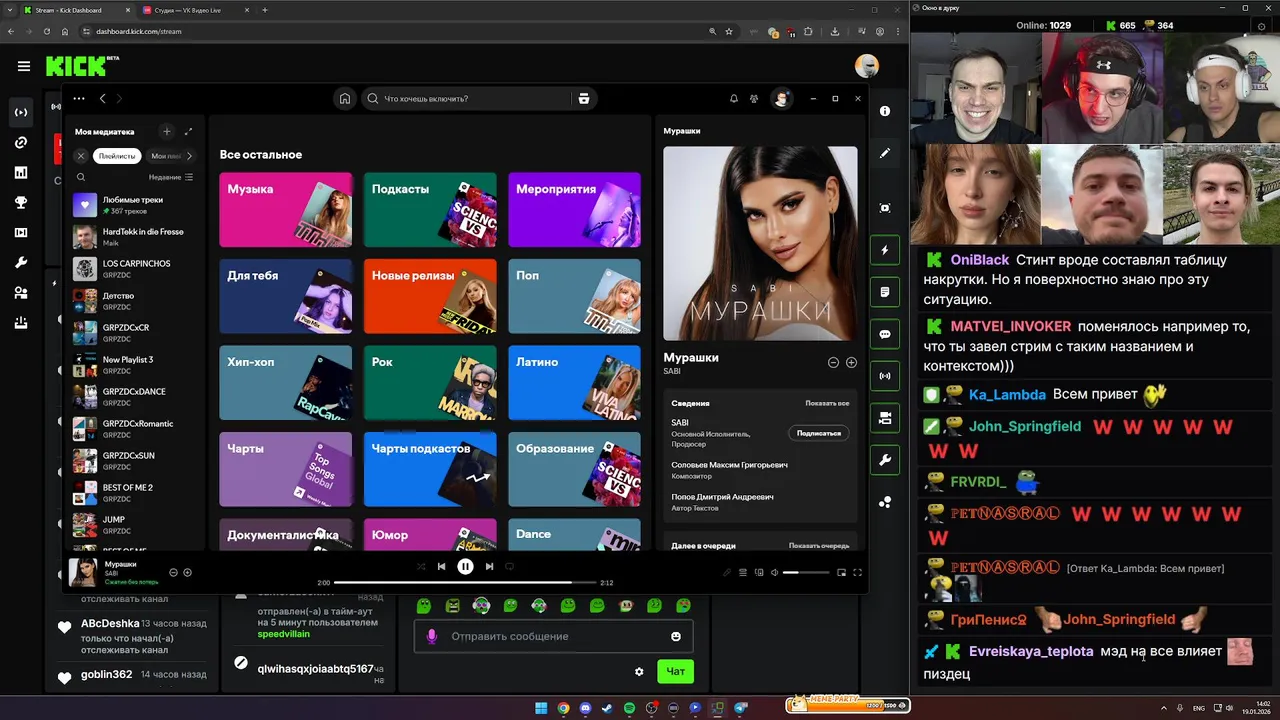The height and width of the screenshot is (720, 1280).
Task: Click Показать все in Сведения section
Action: [x=827, y=403]
